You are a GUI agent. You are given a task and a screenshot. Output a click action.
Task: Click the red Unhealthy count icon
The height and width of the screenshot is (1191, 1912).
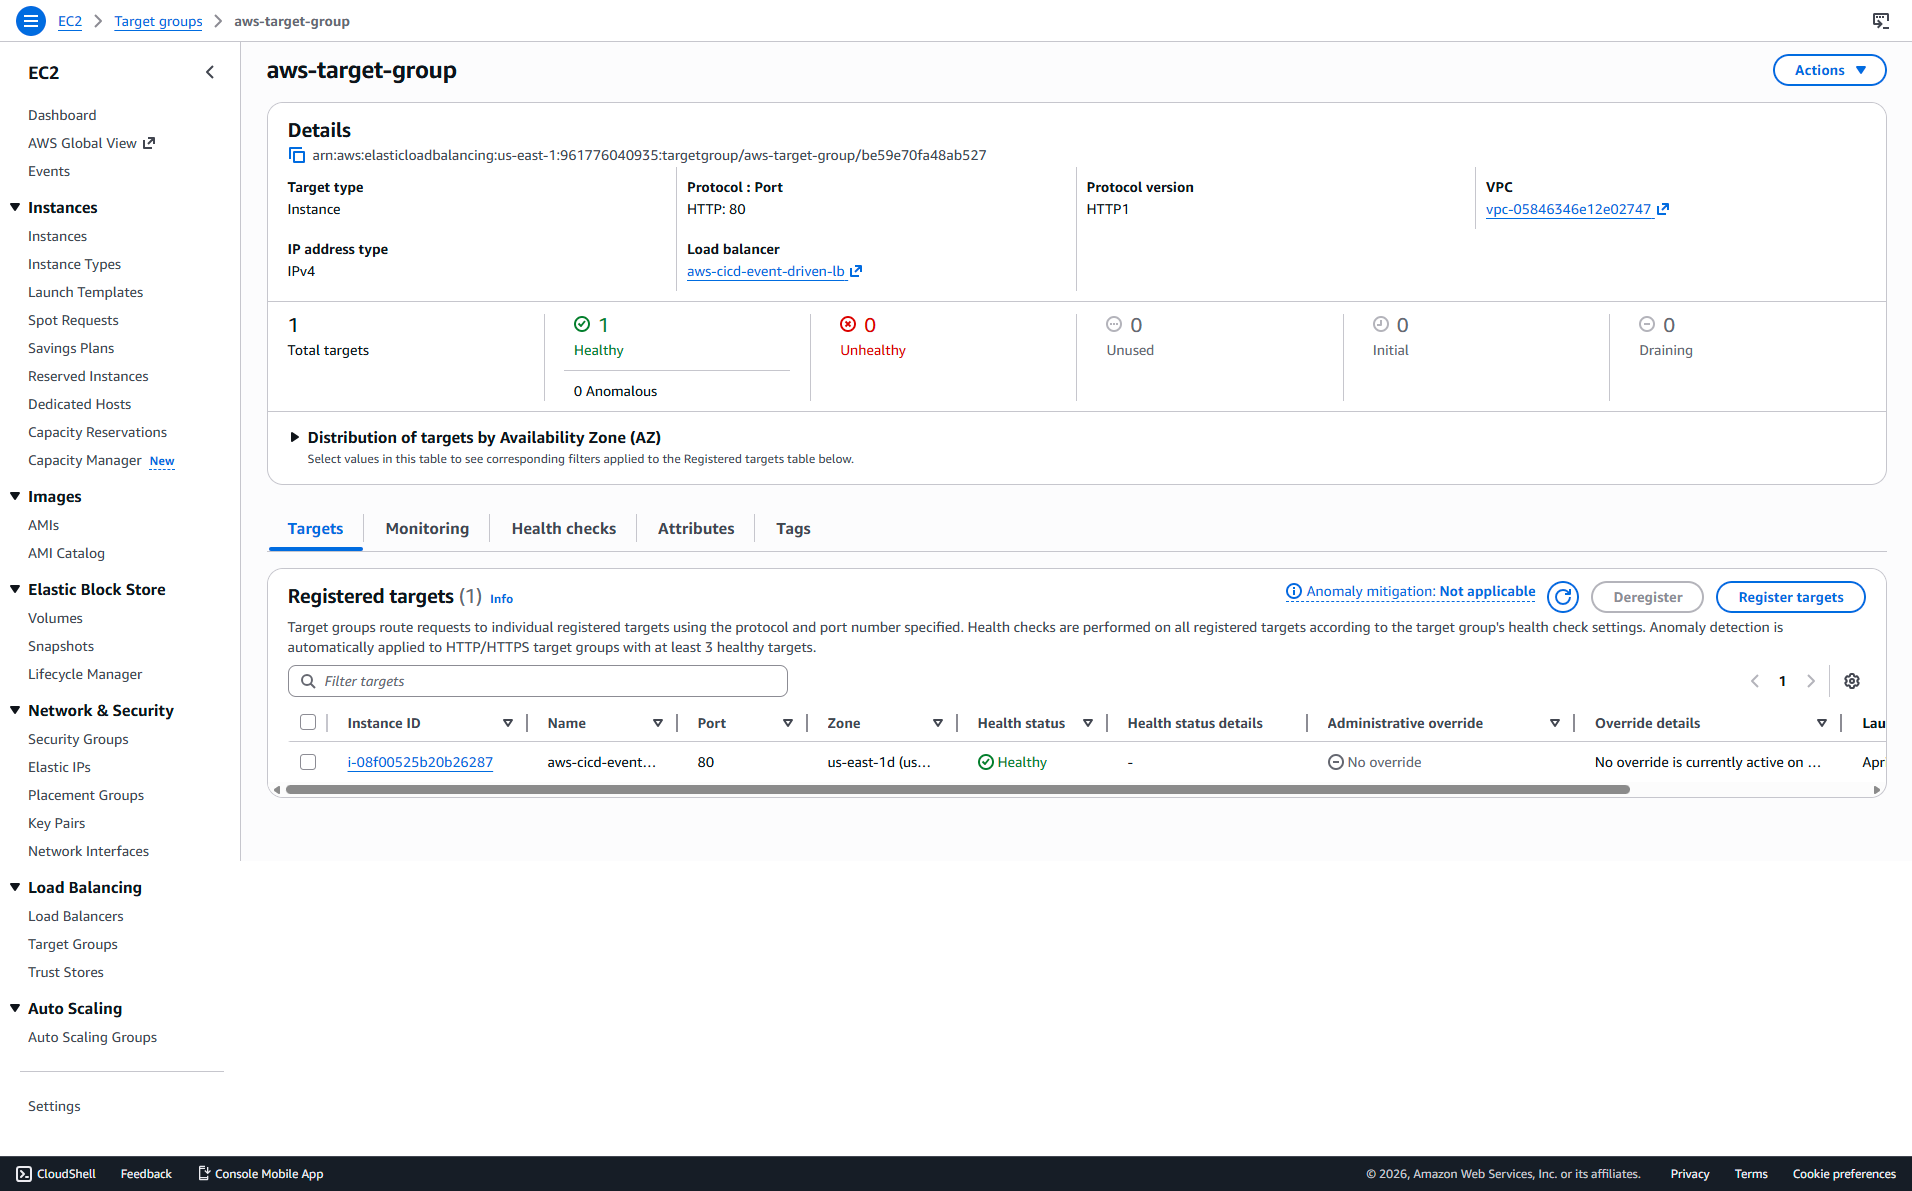848,324
